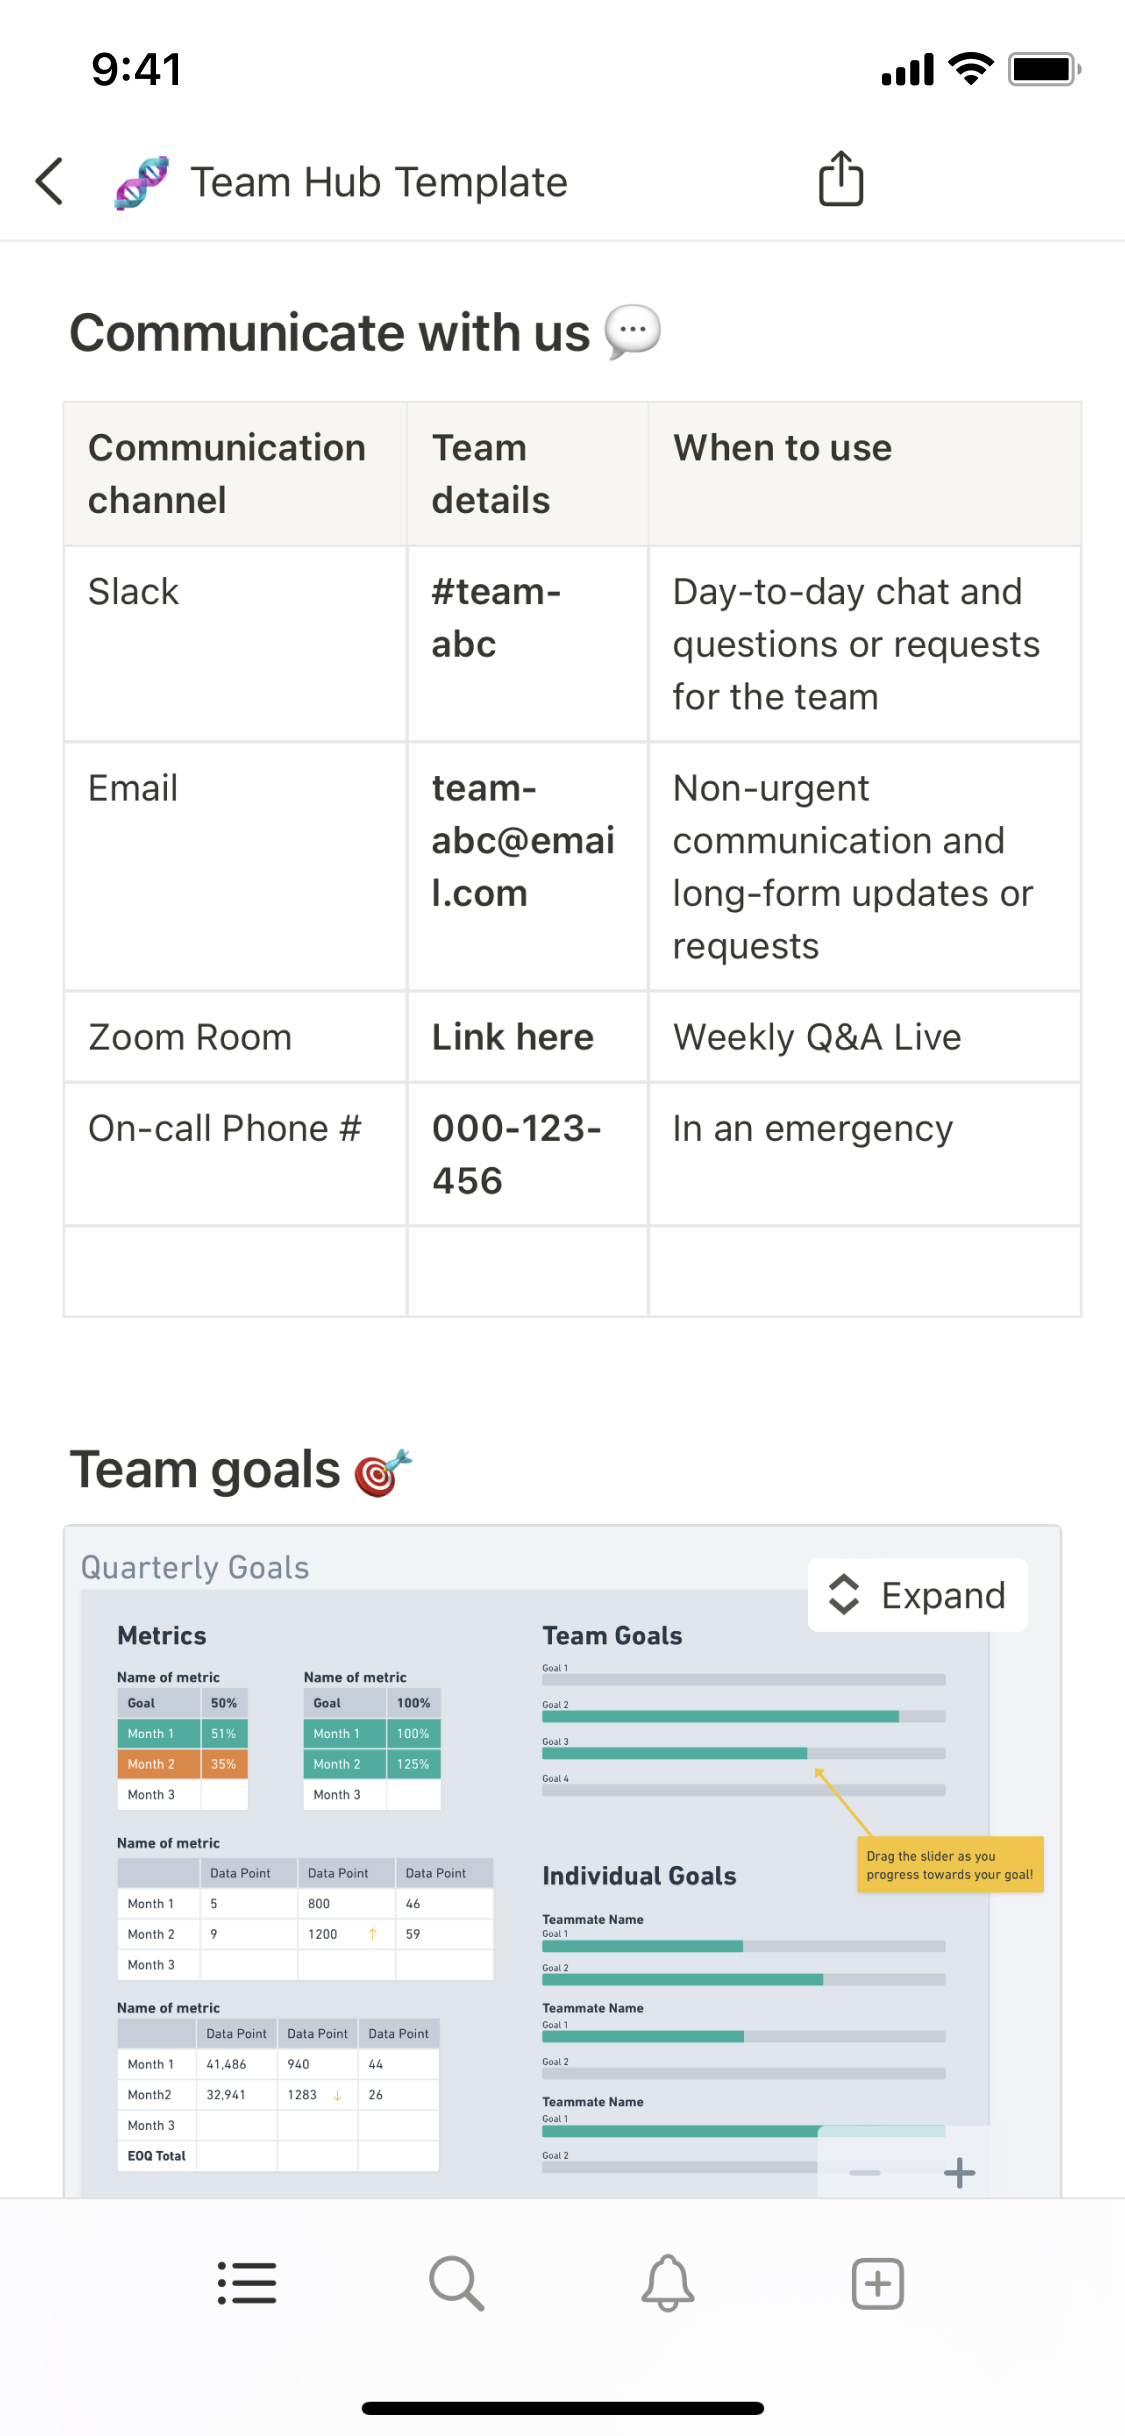Tap the back arrow
This screenshot has height=2436, width=1125.
coord(50,182)
